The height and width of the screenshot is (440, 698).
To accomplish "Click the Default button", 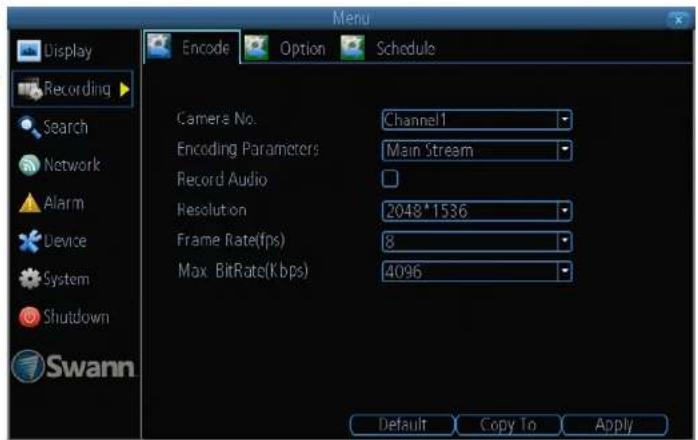I will click(402, 425).
